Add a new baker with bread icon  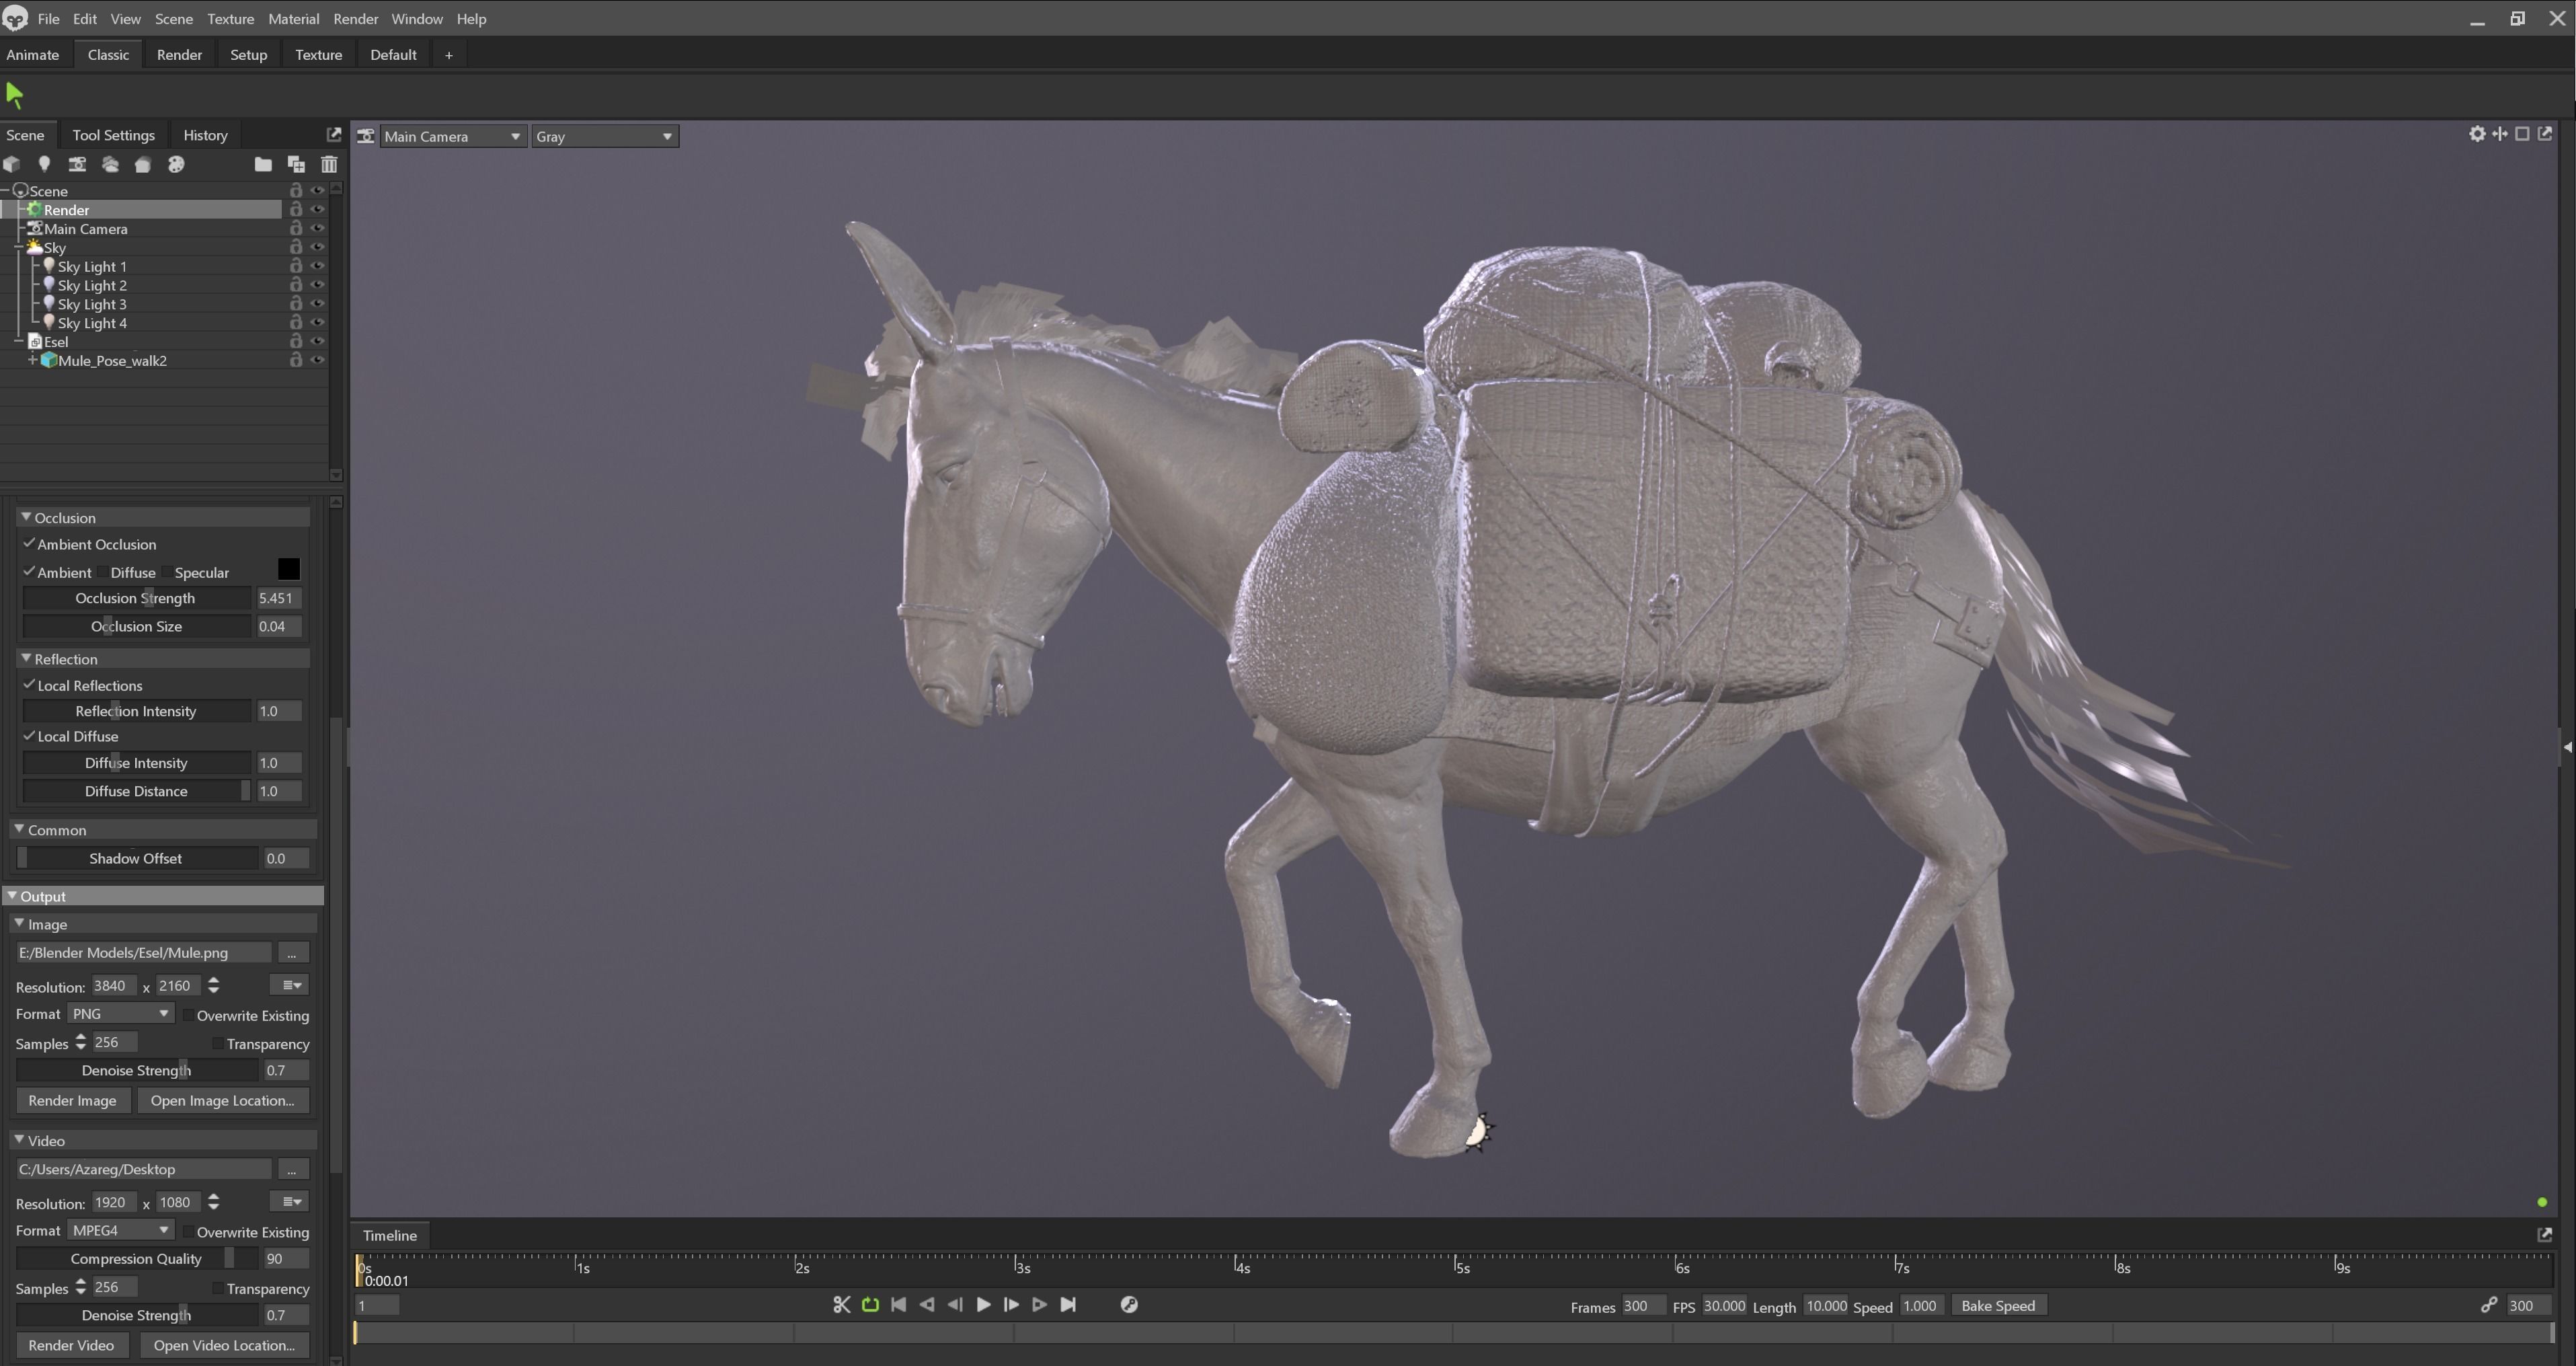tap(143, 164)
